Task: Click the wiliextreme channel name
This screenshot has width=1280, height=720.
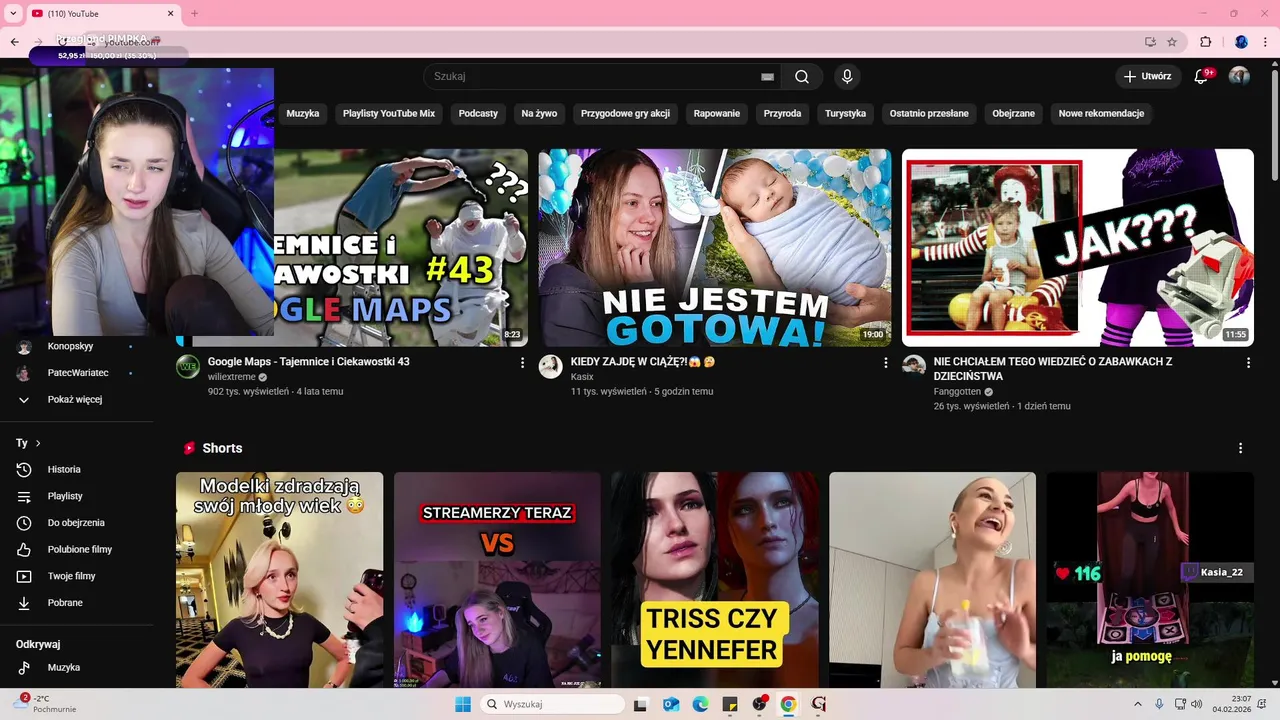Action: tap(232, 377)
